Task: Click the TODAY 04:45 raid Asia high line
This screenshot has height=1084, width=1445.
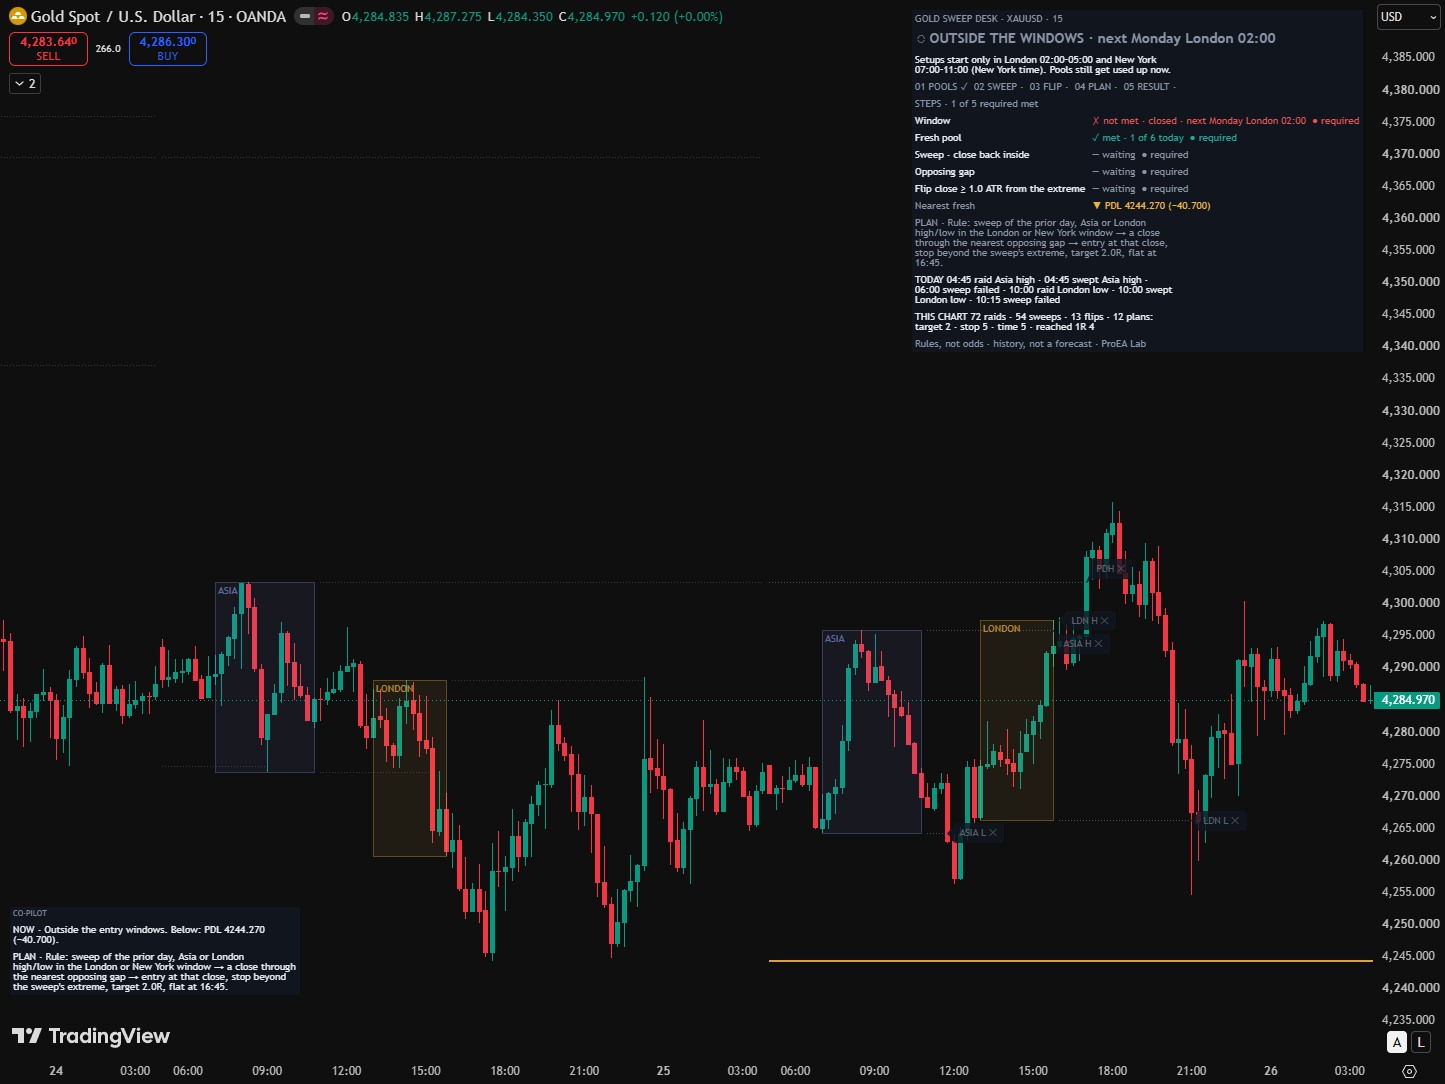Action: click(x=1043, y=290)
